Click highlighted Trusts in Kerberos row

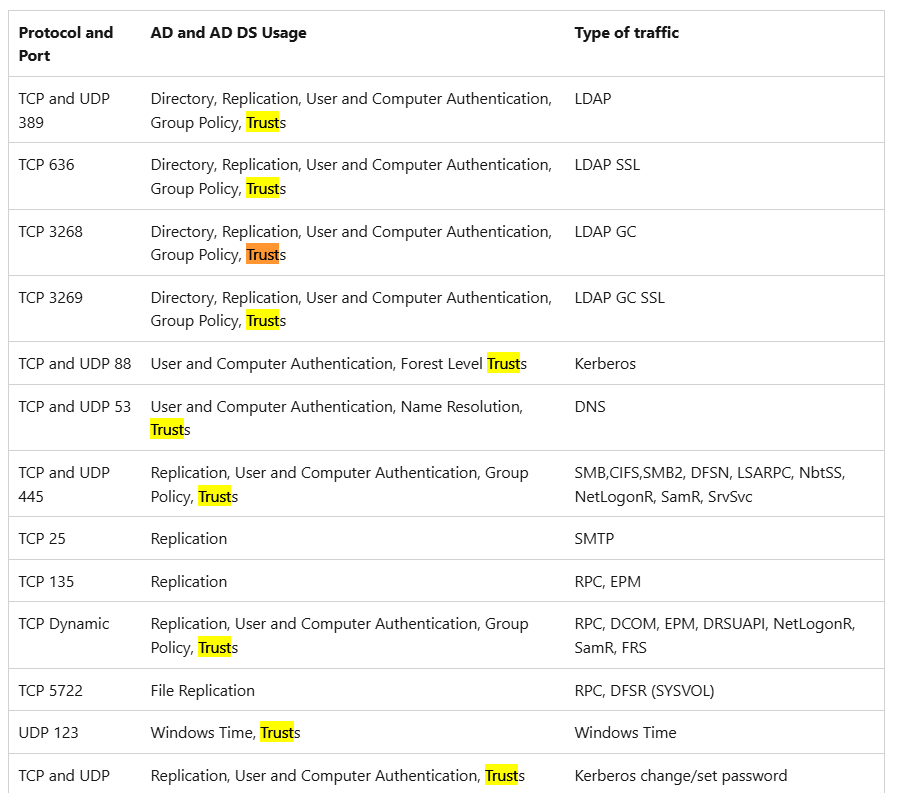[506, 363]
